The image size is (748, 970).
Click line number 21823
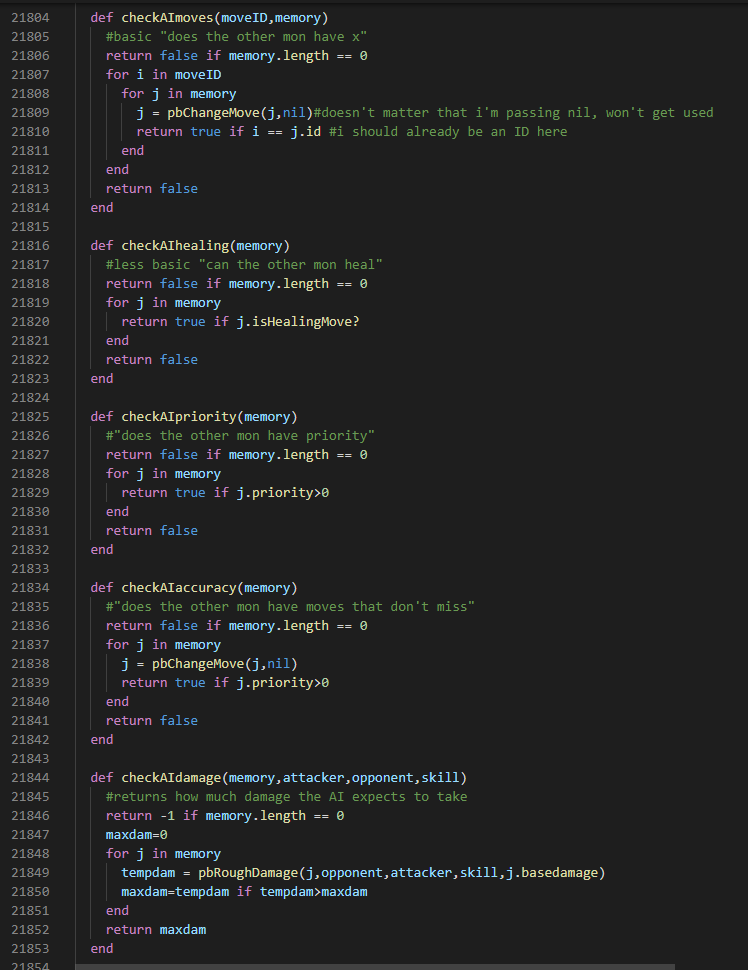pyautogui.click(x=30, y=379)
